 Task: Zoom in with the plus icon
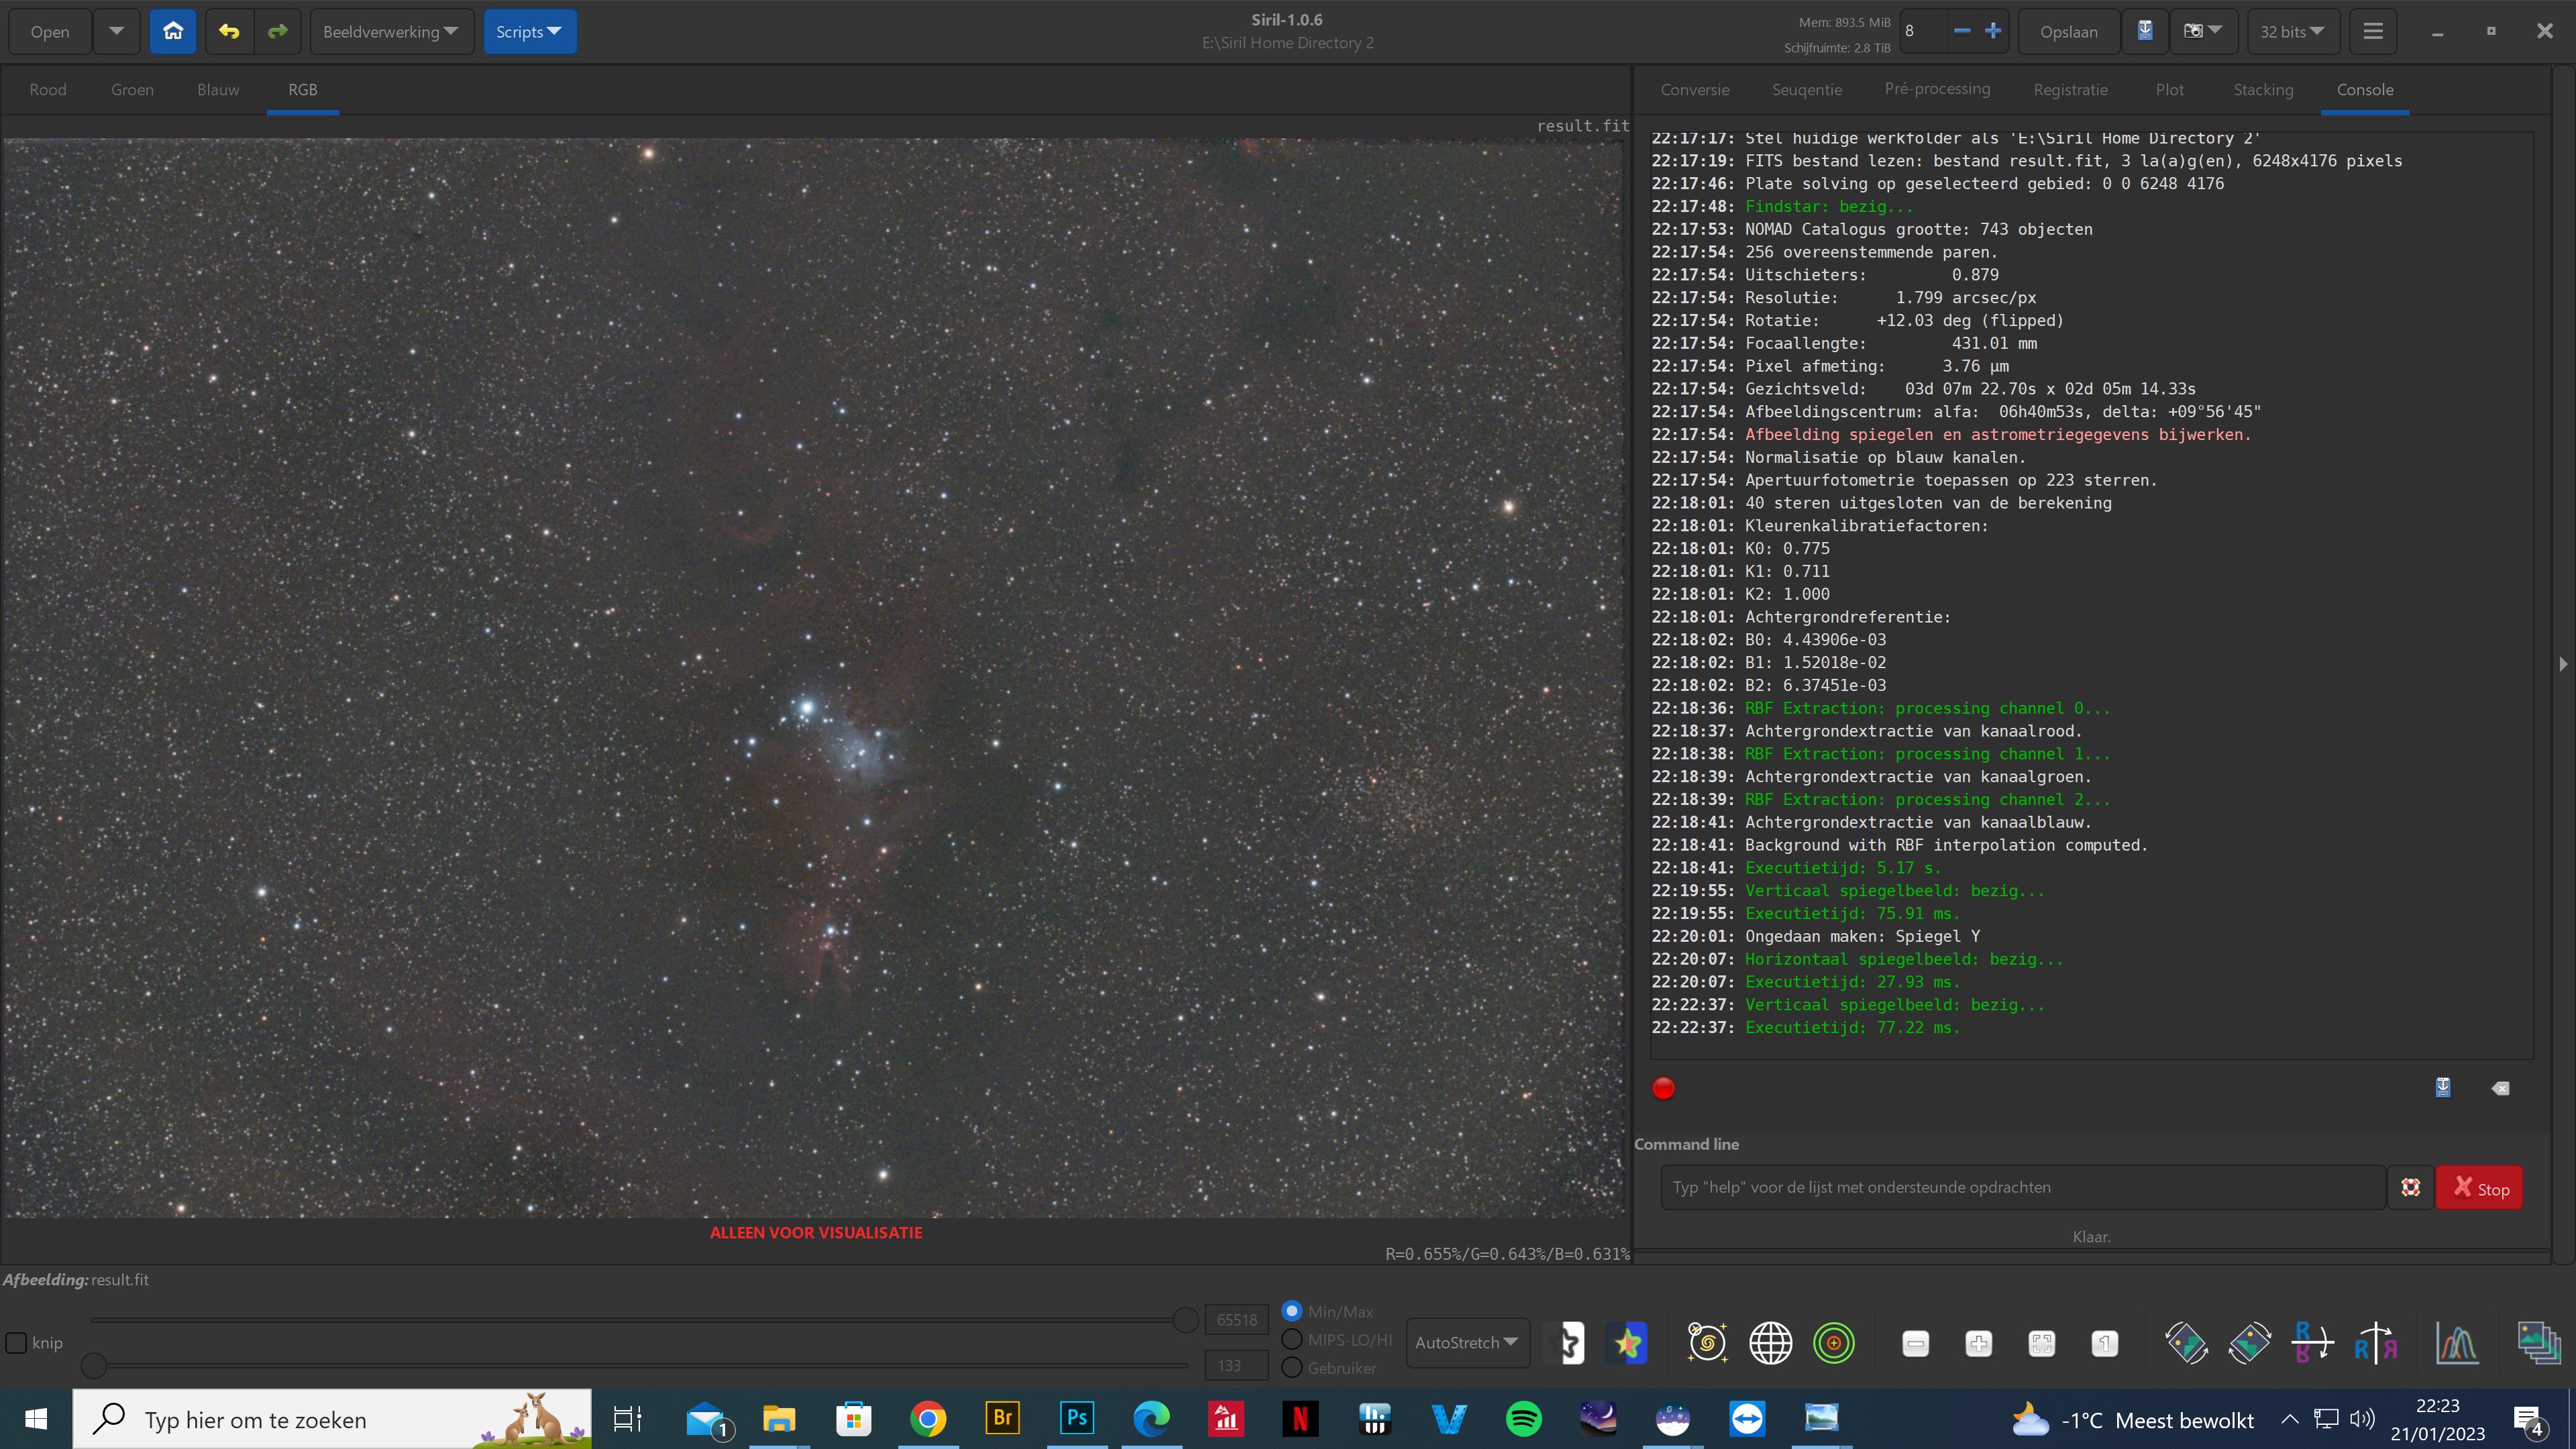[x=1979, y=1343]
